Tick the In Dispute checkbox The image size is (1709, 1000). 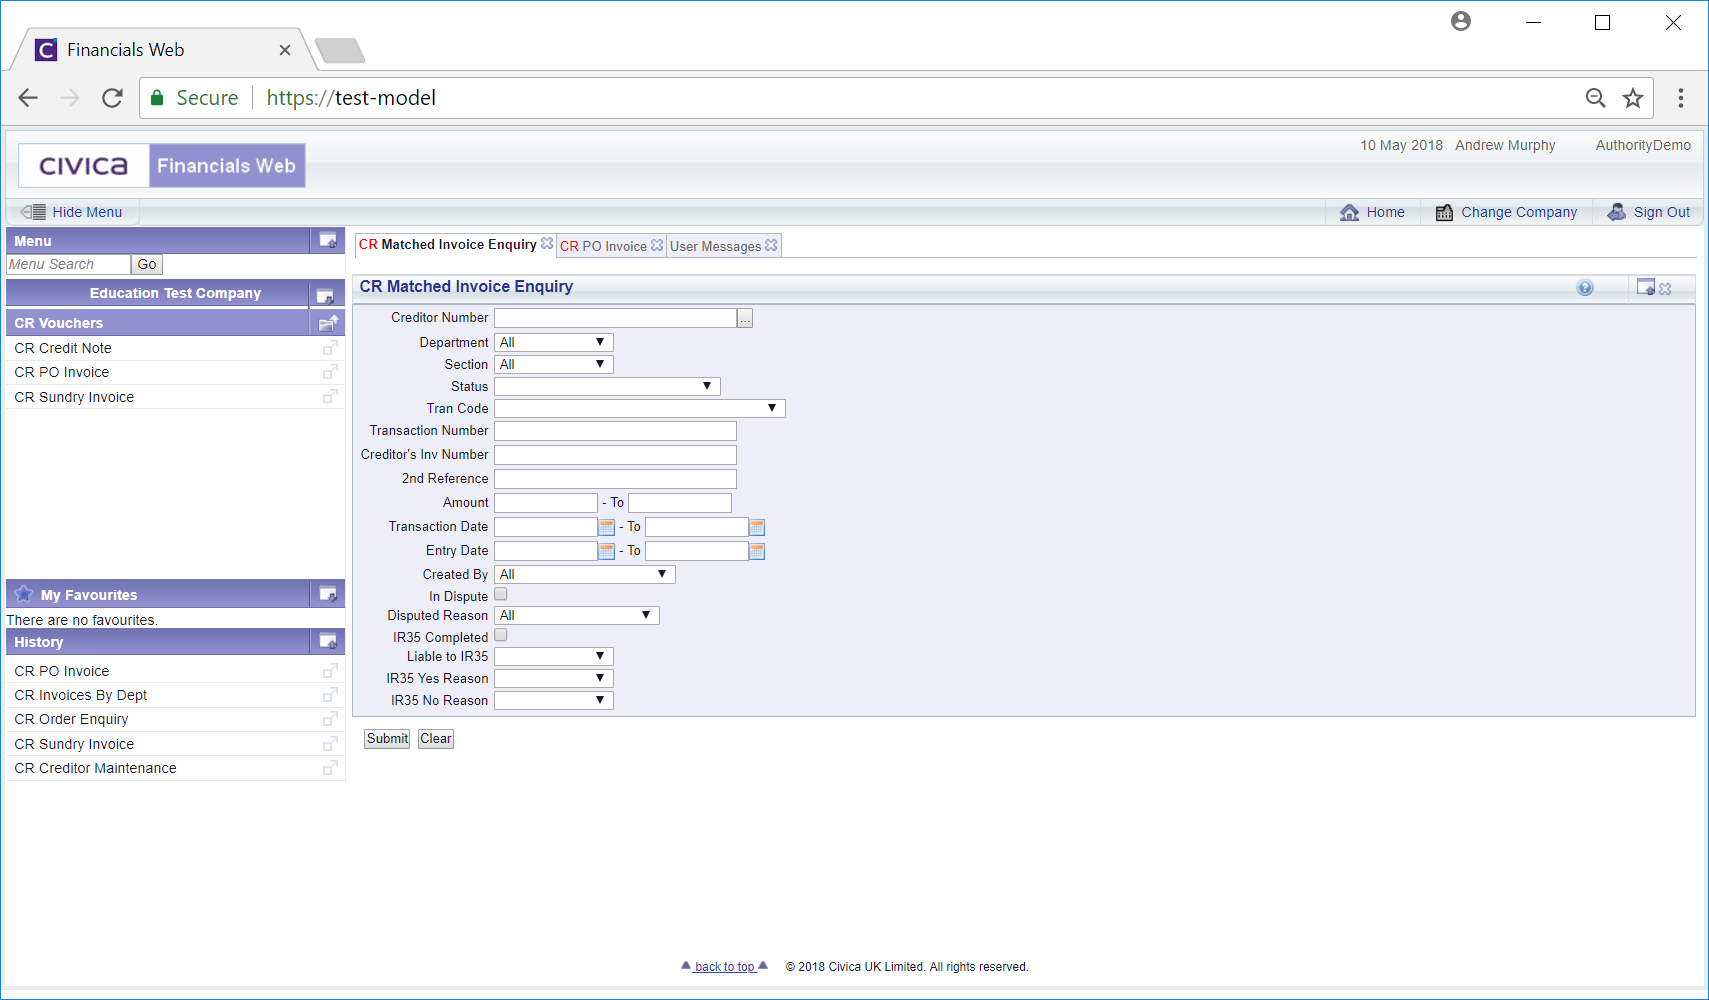pyautogui.click(x=501, y=595)
